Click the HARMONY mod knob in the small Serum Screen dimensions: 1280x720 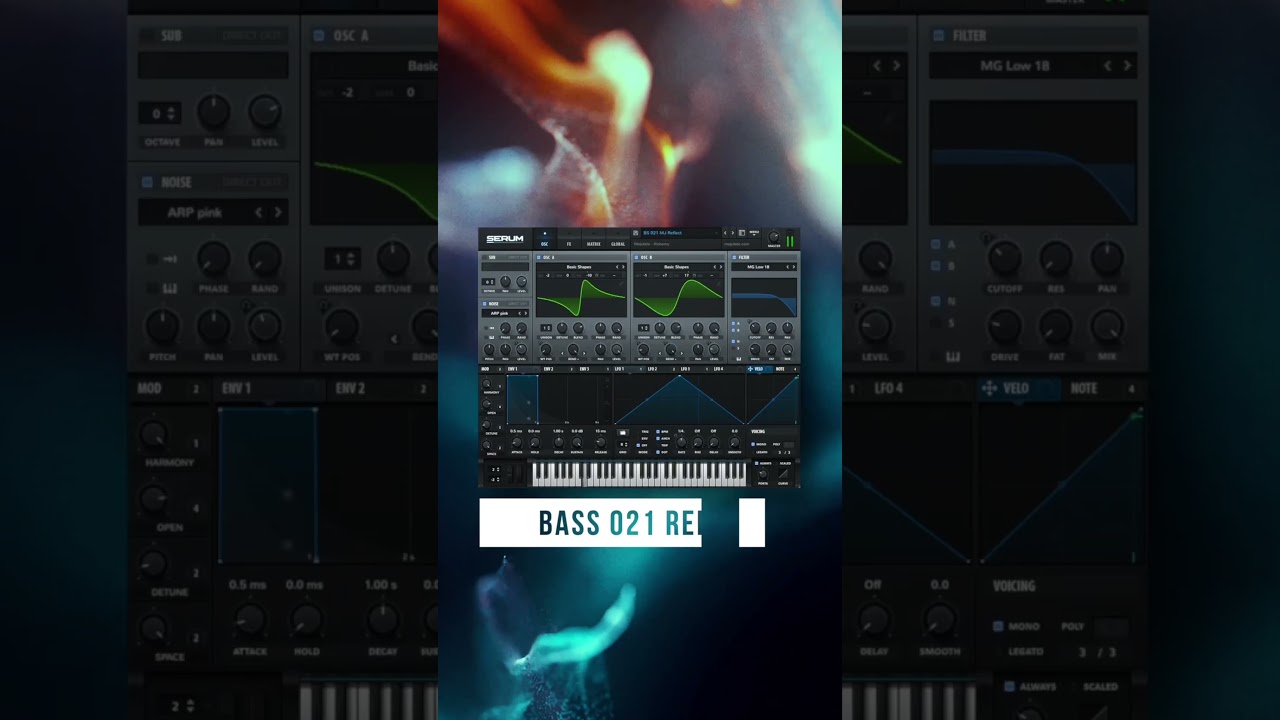(x=486, y=383)
